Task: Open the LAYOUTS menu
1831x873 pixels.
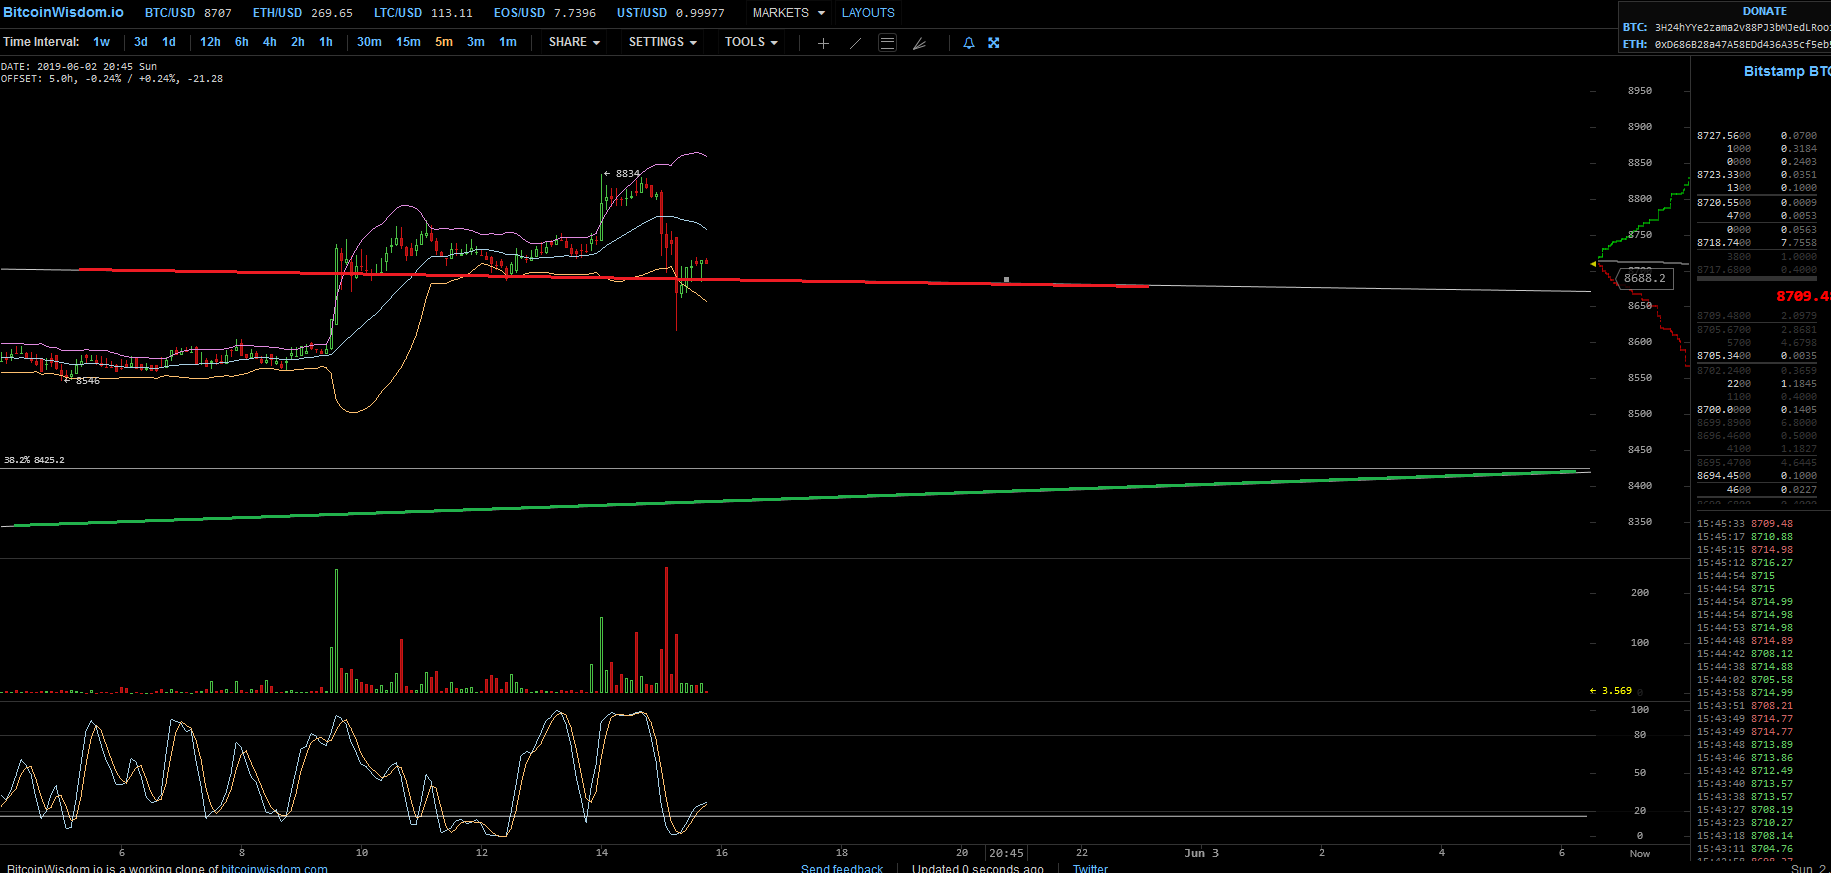Action: click(x=868, y=13)
